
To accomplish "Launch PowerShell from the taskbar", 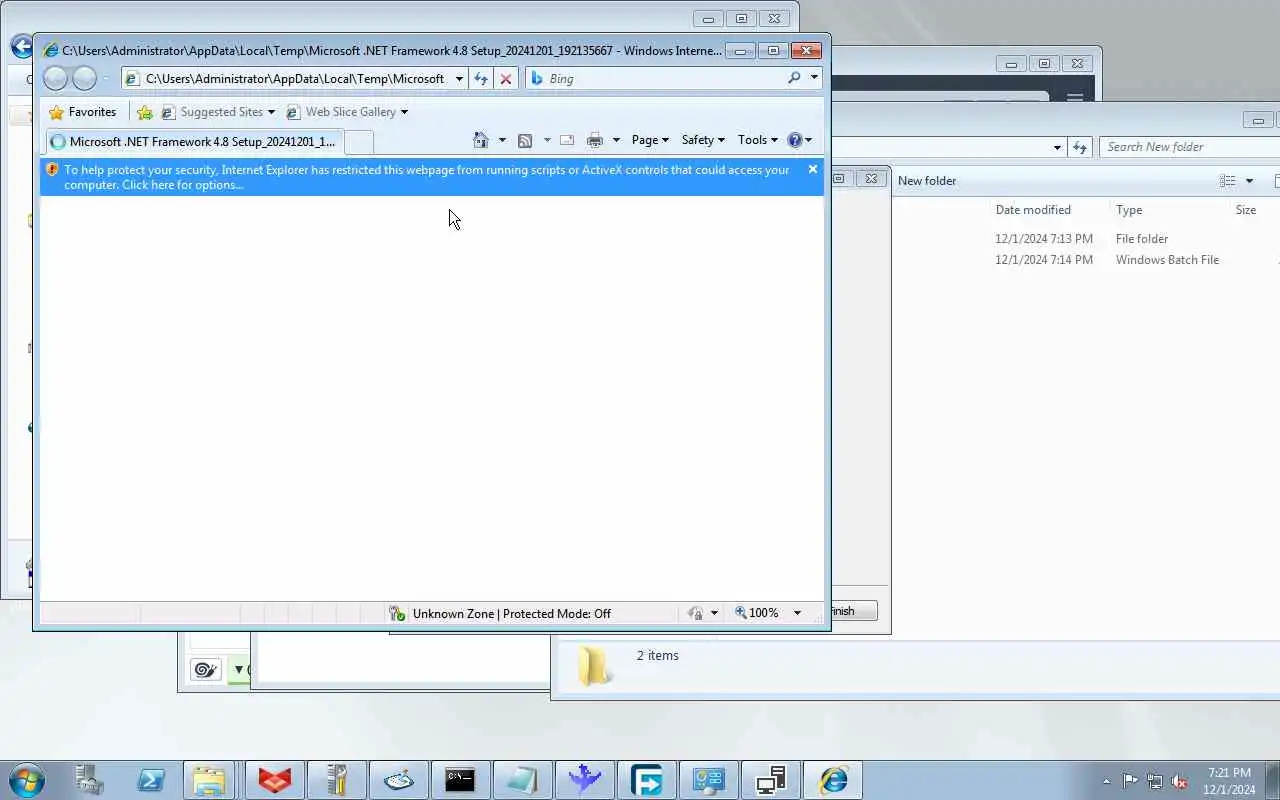I will coord(151,780).
